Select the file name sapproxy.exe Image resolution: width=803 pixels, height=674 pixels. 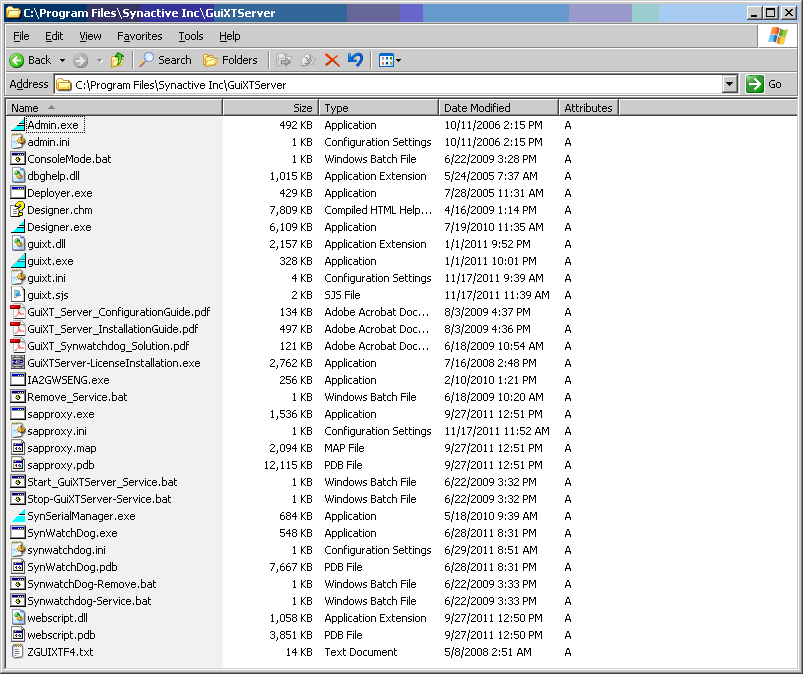pos(61,414)
